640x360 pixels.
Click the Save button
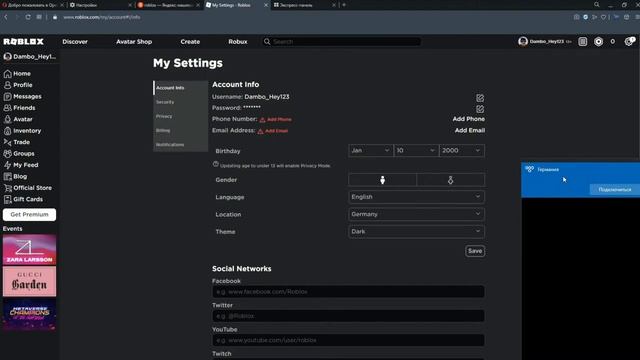pyautogui.click(x=475, y=251)
